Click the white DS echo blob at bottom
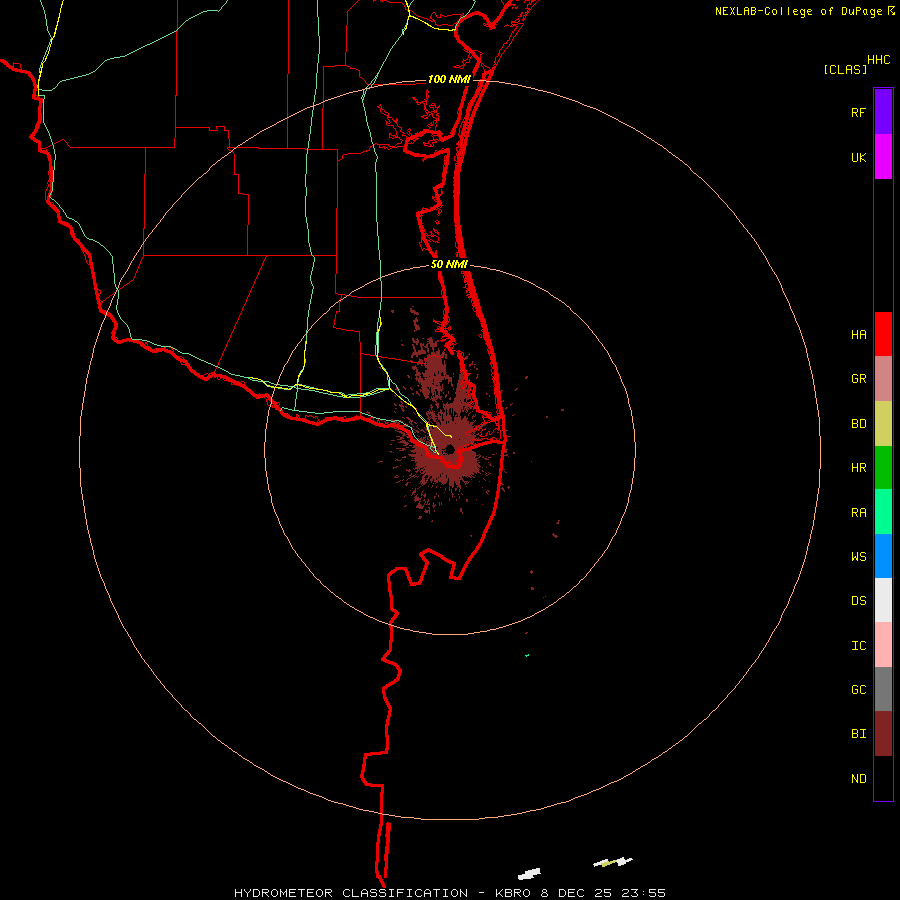The image size is (900, 900). (x=529, y=874)
